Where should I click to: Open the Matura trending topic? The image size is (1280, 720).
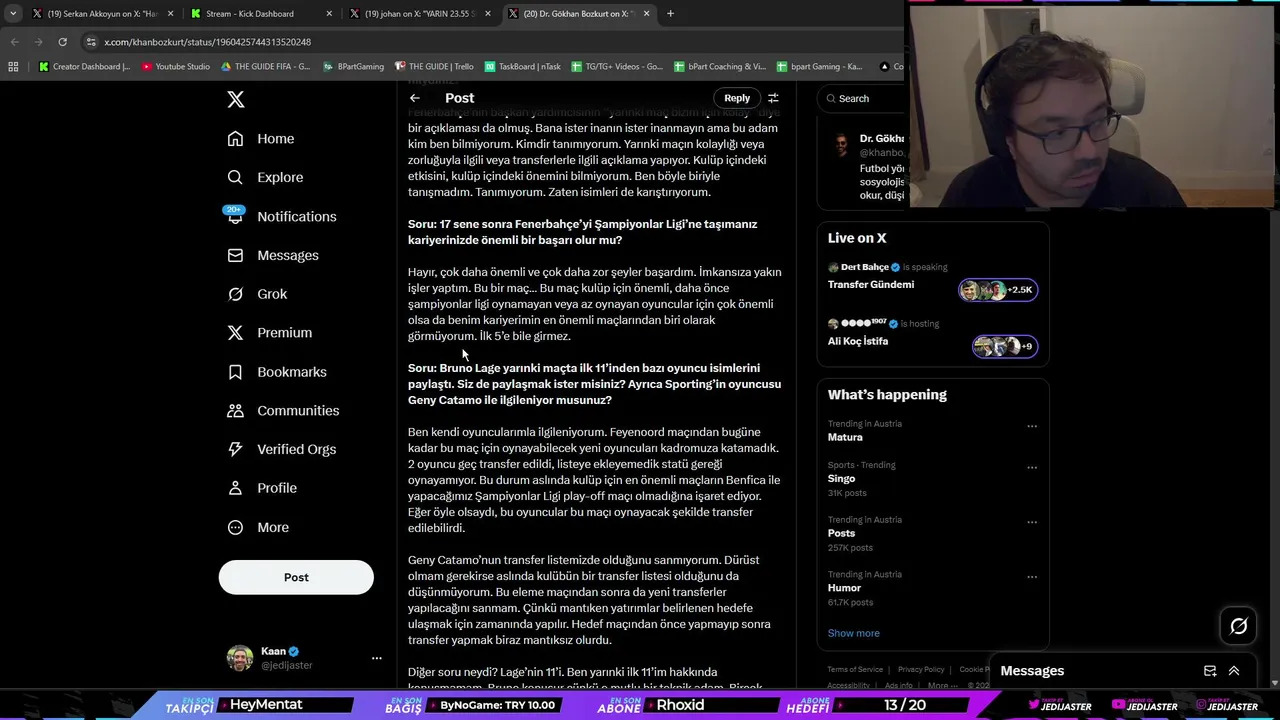pyautogui.click(x=845, y=437)
